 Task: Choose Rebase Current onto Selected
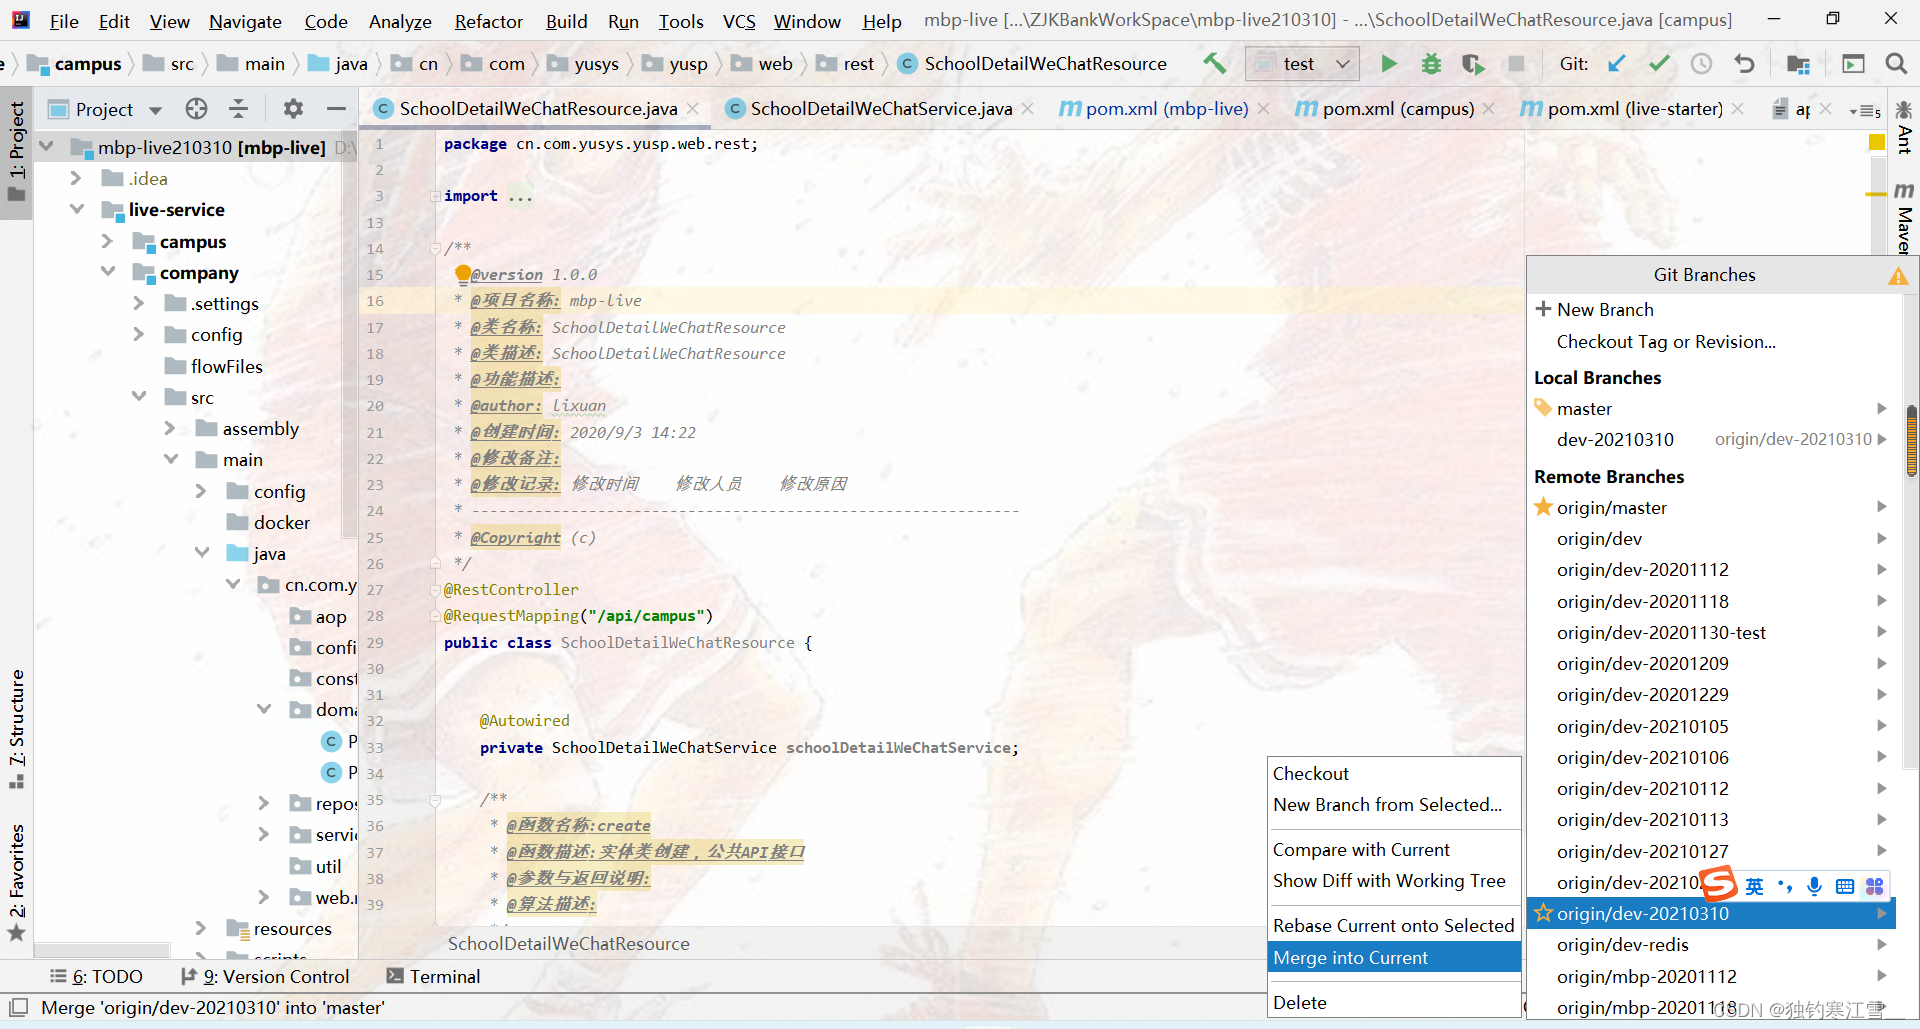[1394, 925]
